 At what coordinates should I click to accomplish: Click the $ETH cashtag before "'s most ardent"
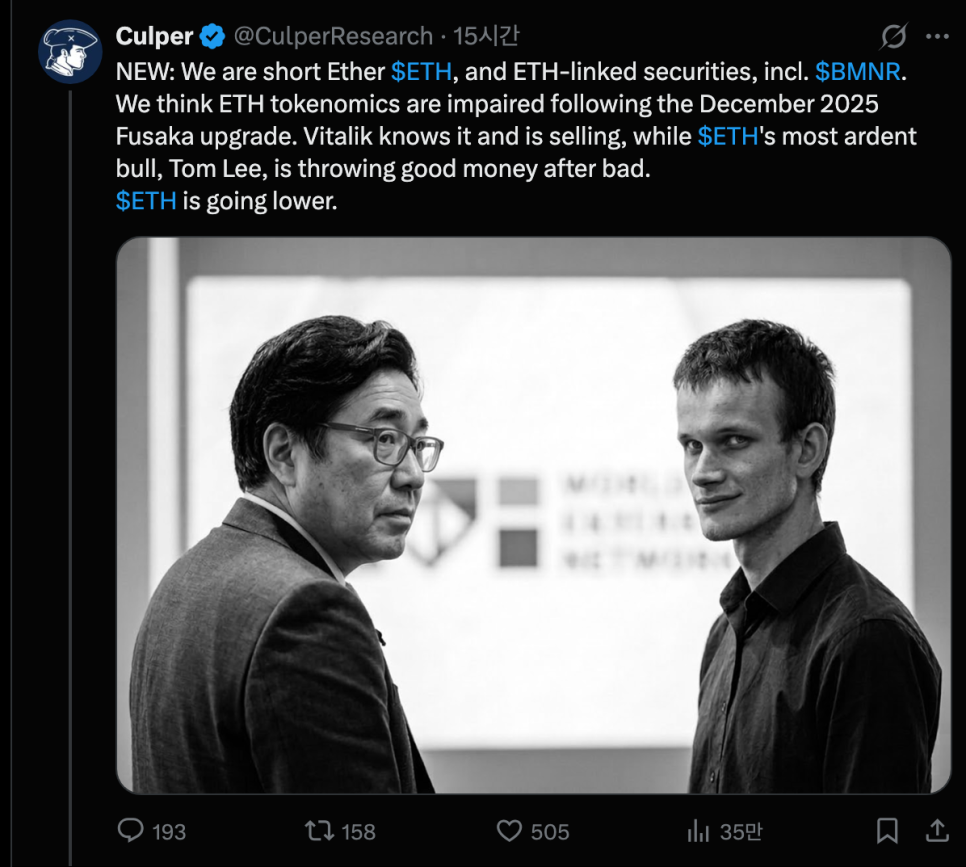[728, 136]
